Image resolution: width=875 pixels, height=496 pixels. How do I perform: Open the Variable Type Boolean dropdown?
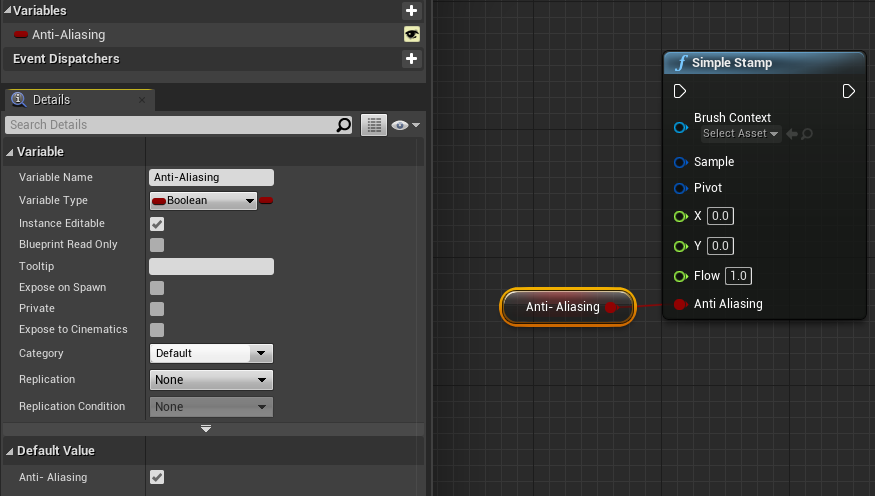[203, 201]
